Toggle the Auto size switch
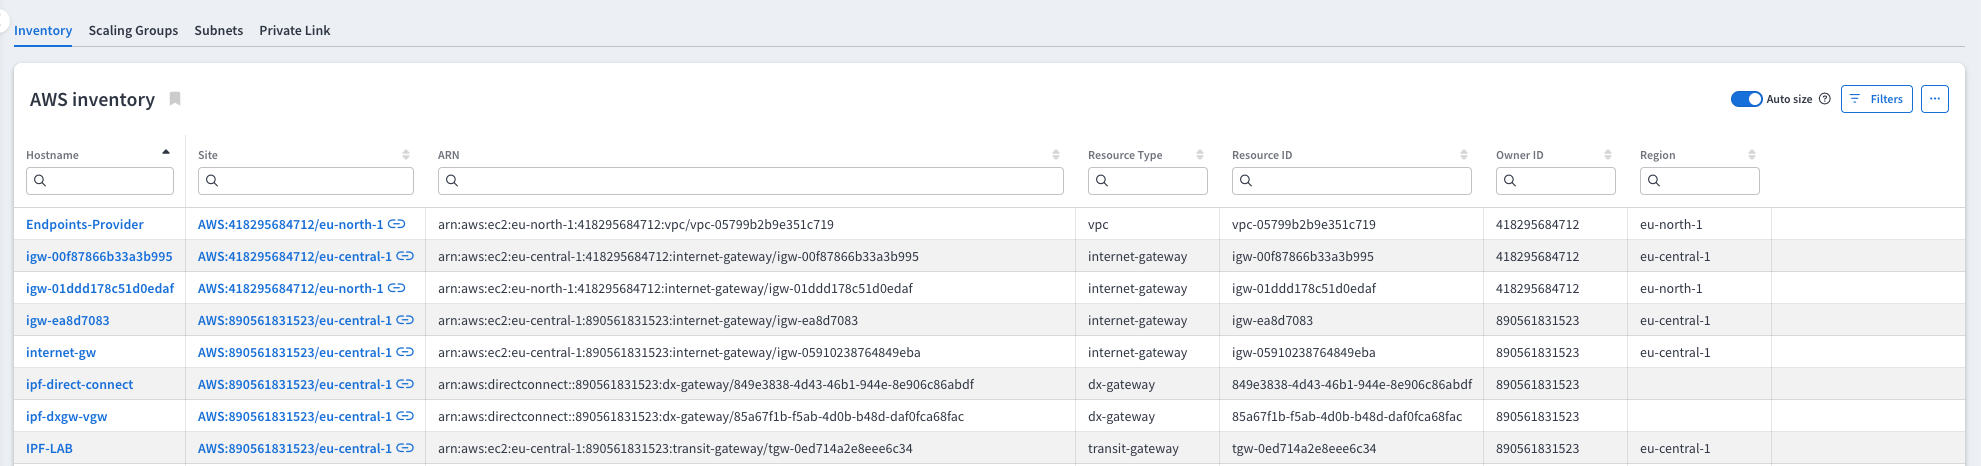The height and width of the screenshot is (466, 1981). (x=1746, y=99)
